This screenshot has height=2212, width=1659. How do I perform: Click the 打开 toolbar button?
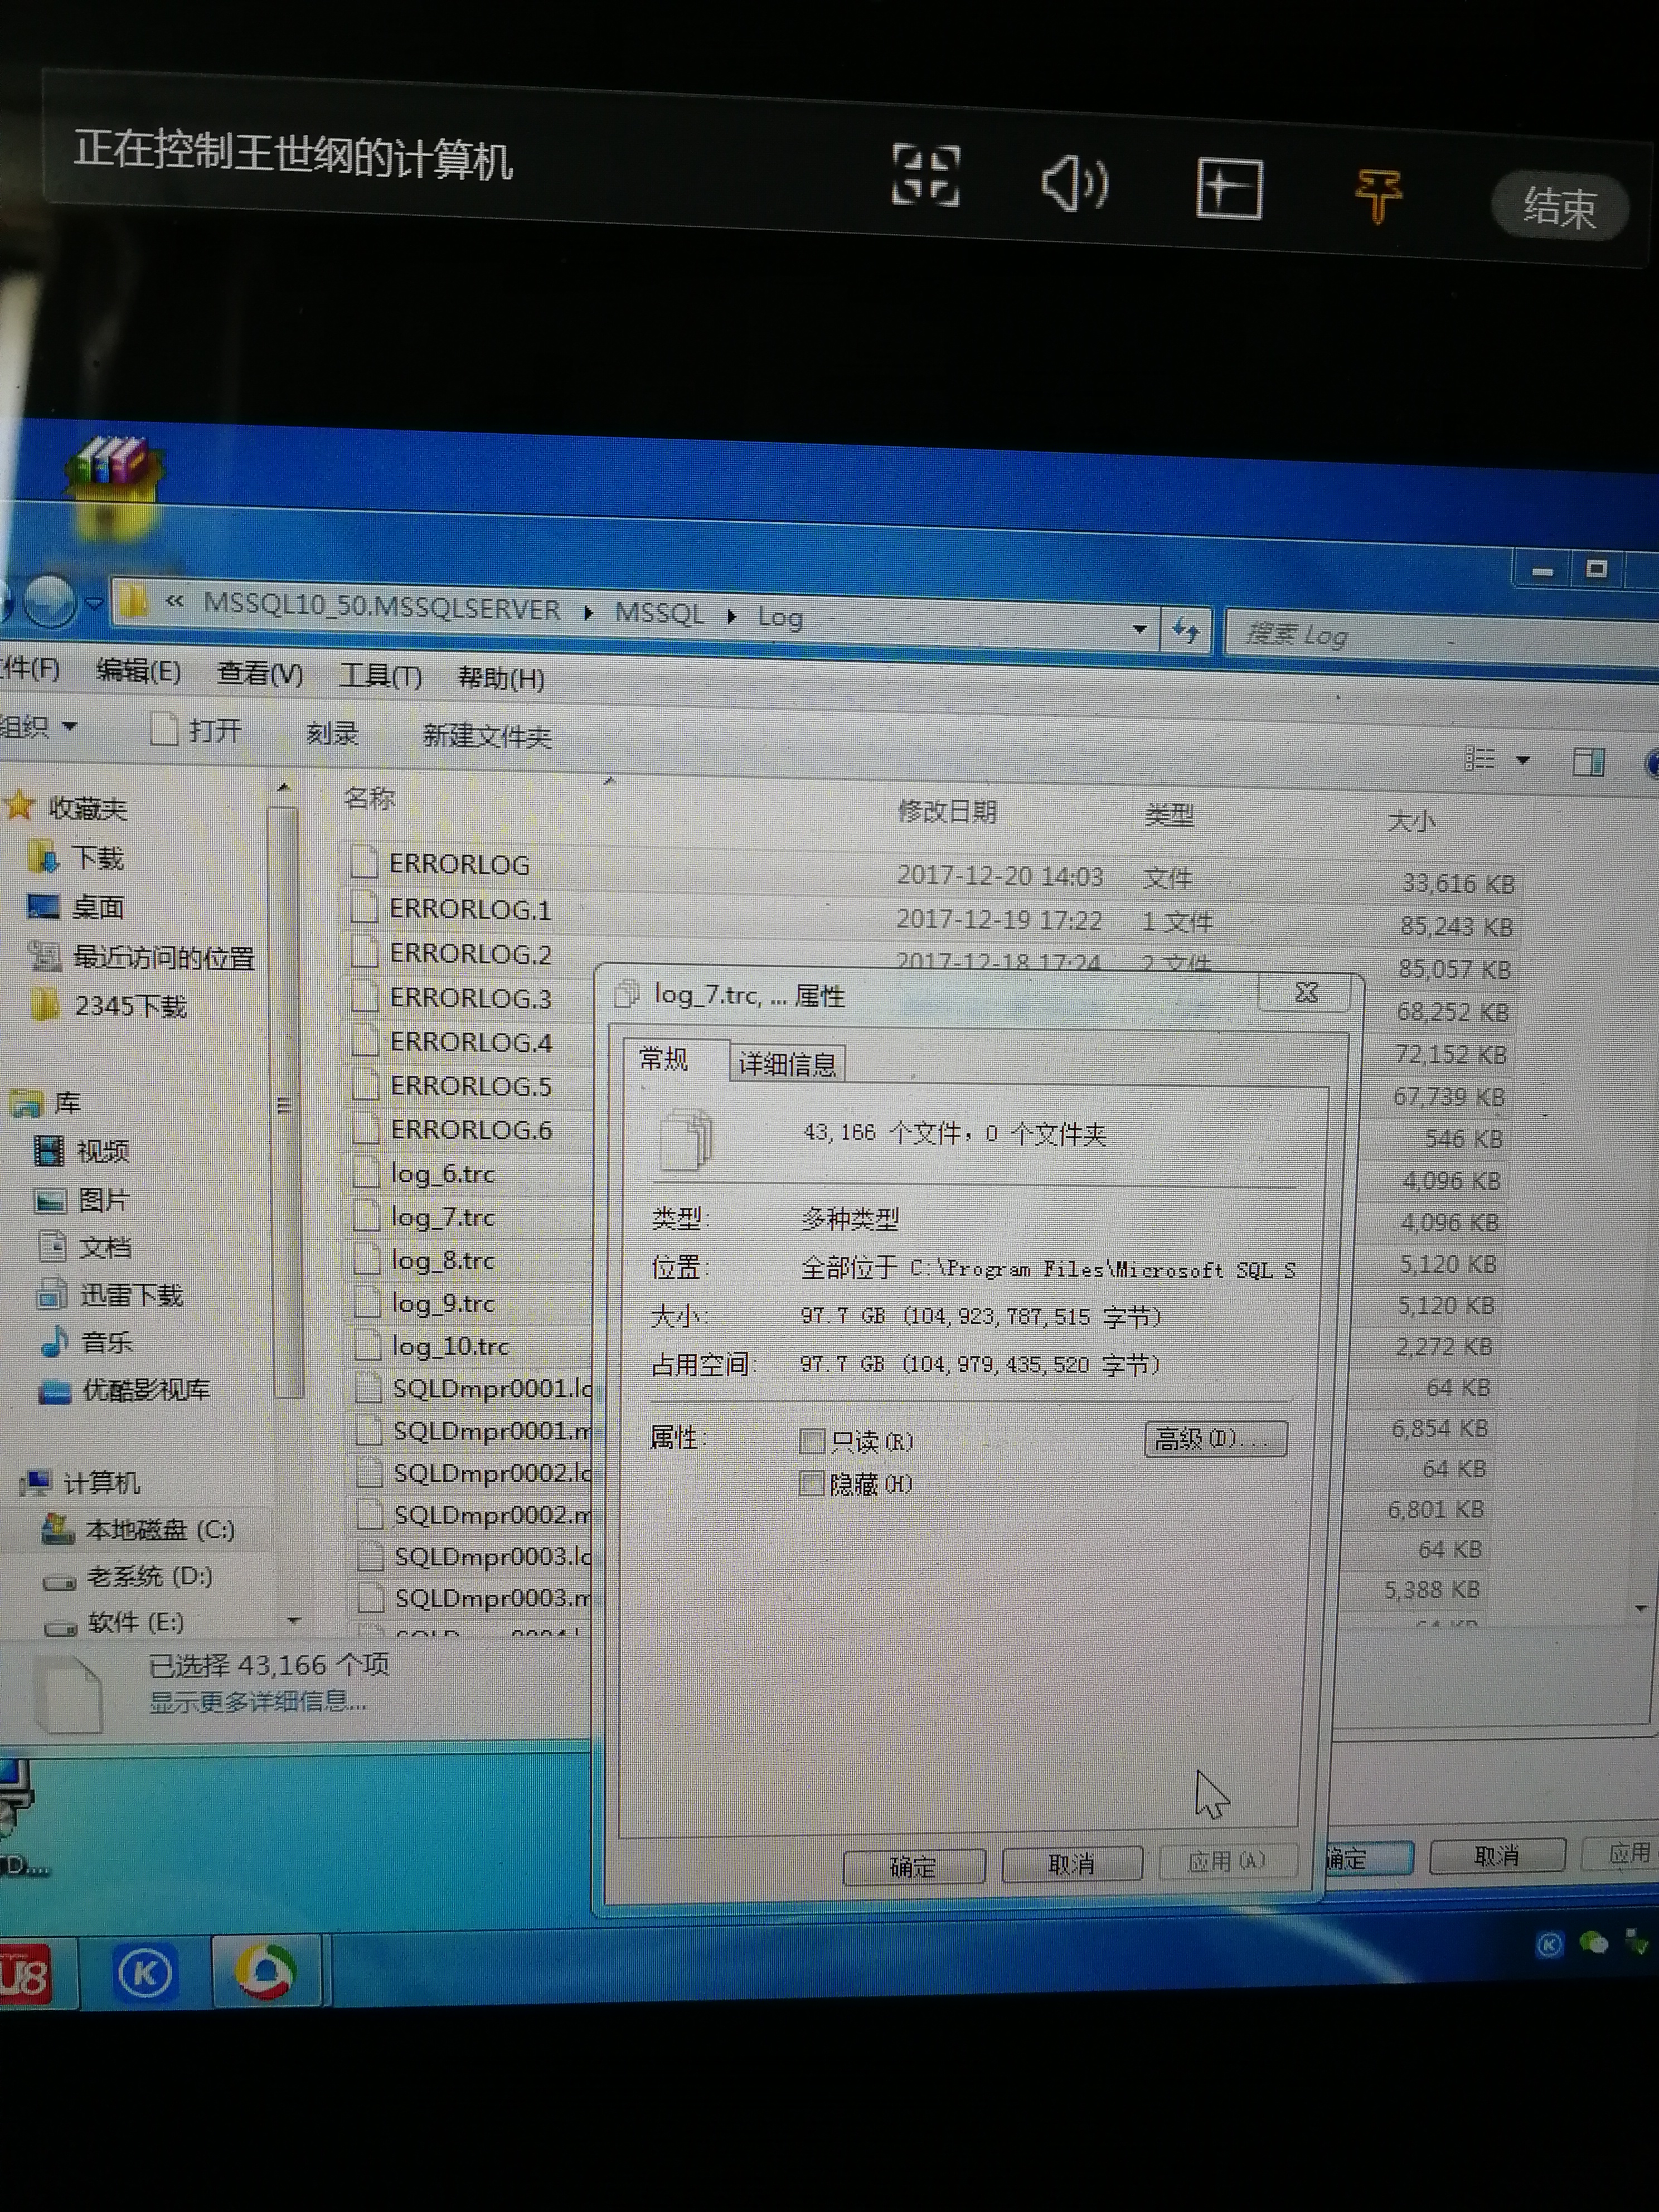pyautogui.click(x=196, y=731)
